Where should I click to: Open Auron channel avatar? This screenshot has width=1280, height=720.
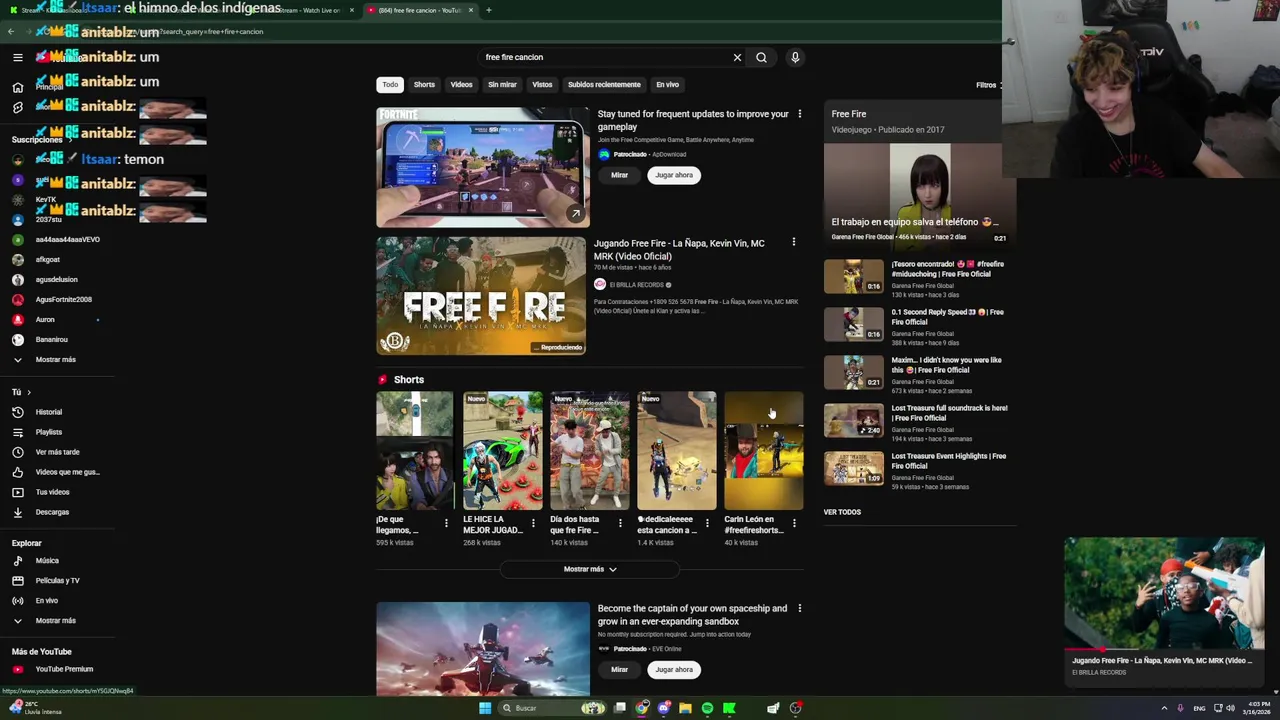18,319
